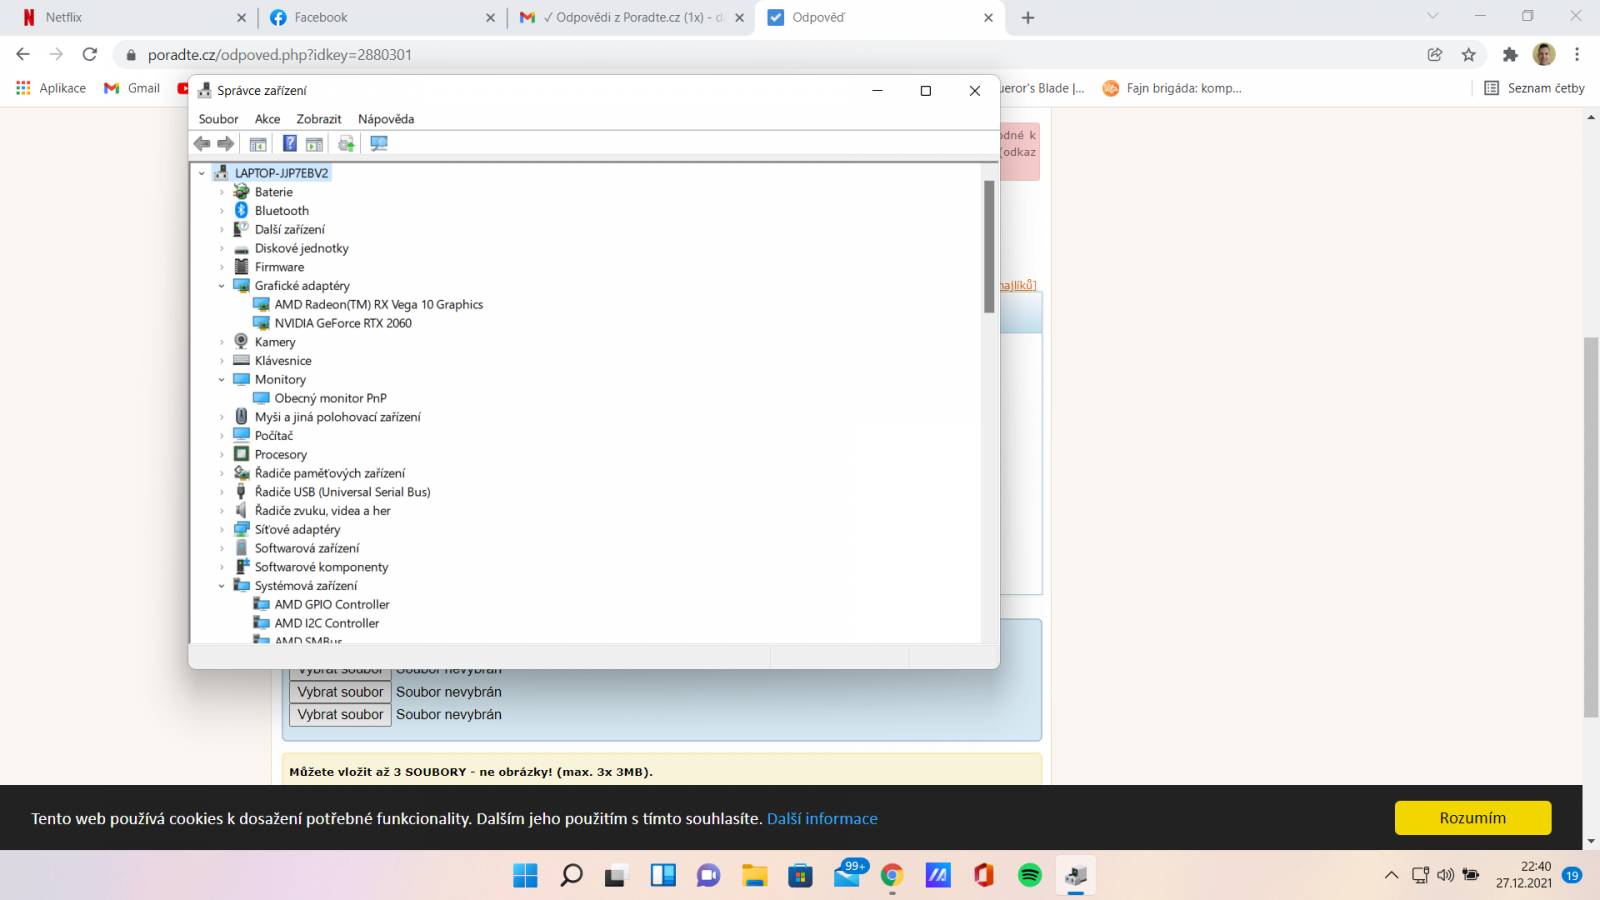This screenshot has width=1600, height=900.
Task: Toggle the console tree pane toolbar icon
Action: 258,144
